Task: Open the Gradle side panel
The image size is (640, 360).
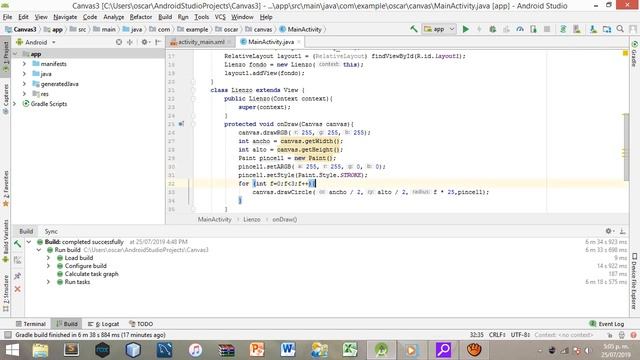Action: 634,53
